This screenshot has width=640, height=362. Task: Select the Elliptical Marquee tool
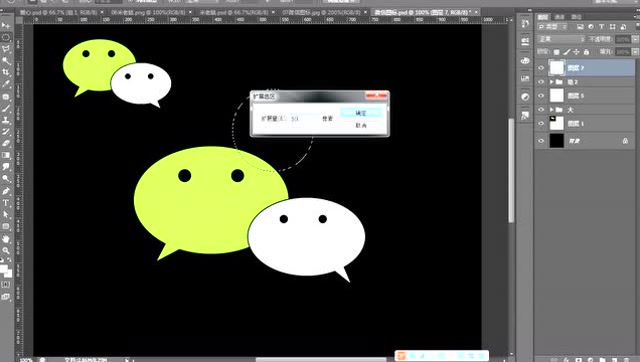tap(6, 37)
